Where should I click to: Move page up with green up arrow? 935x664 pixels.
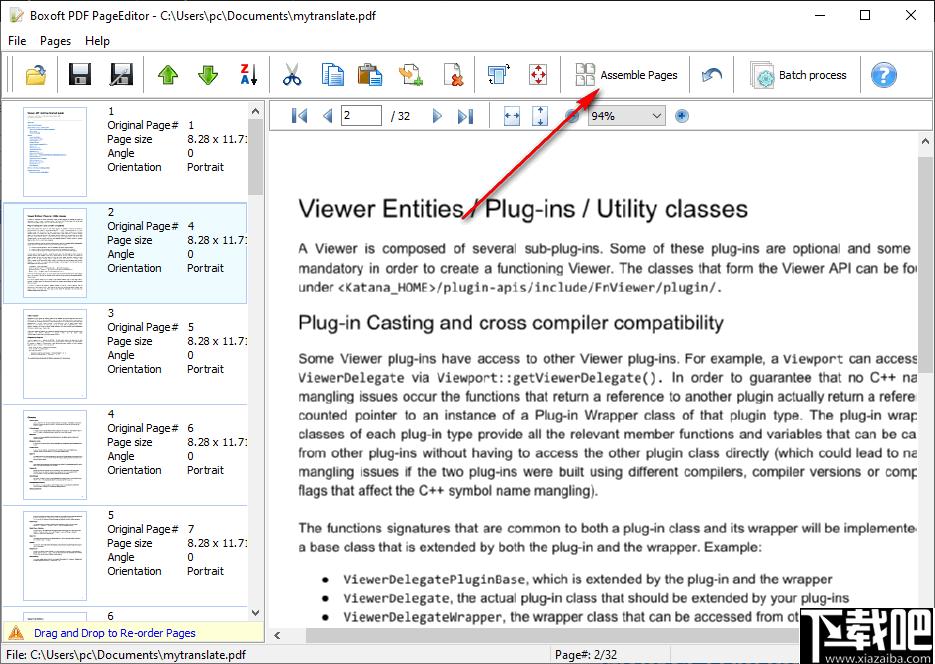pyautogui.click(x=168, y=75)
